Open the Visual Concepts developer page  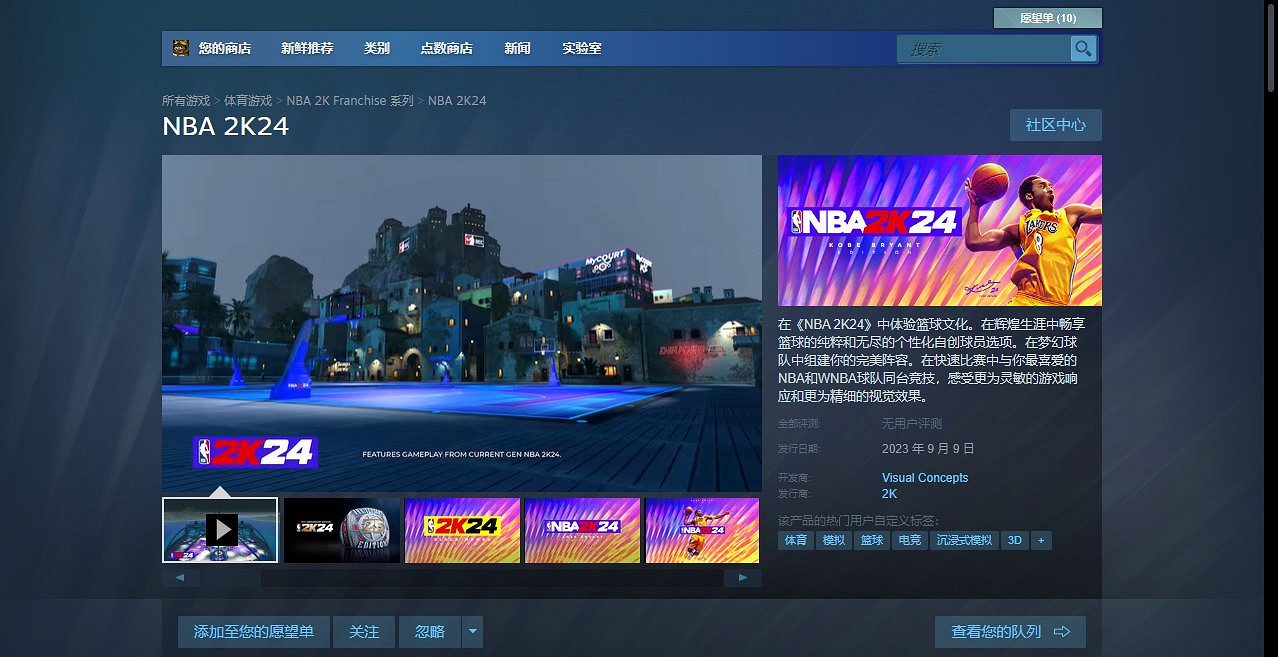pyautogui.click(x=924, y=478)
